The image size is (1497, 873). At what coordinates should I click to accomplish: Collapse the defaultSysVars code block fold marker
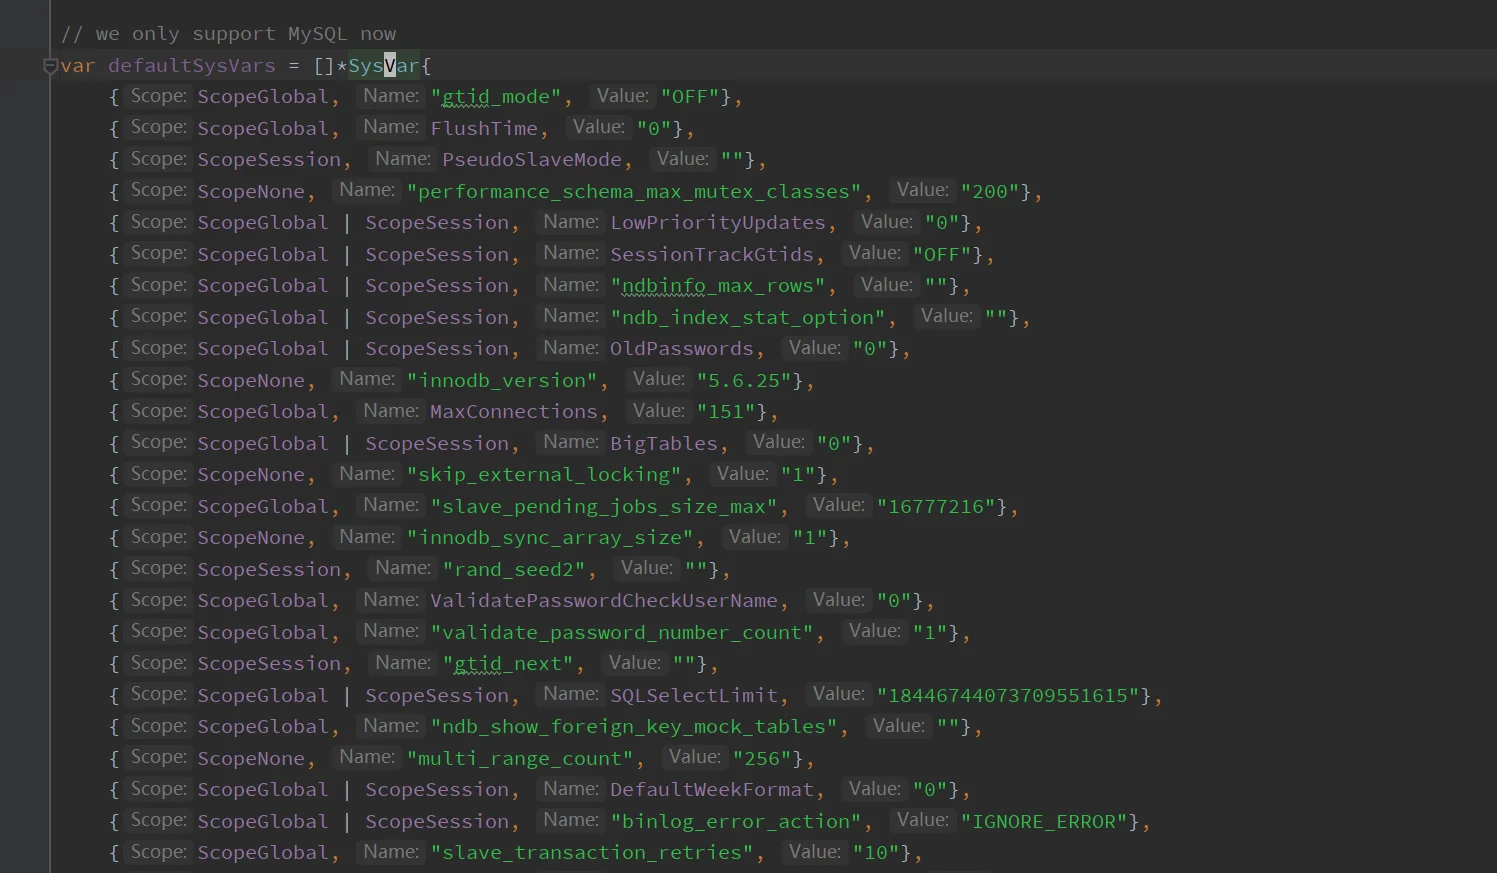click(50, 66)
